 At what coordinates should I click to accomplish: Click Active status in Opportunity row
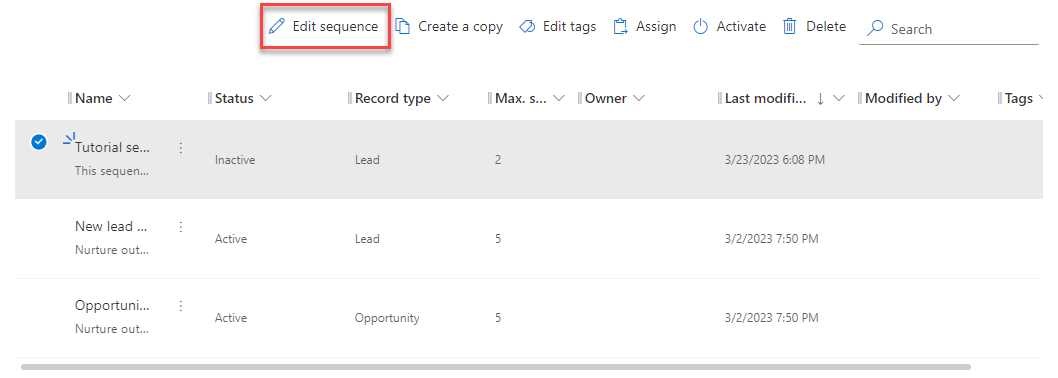click(231, 318)
